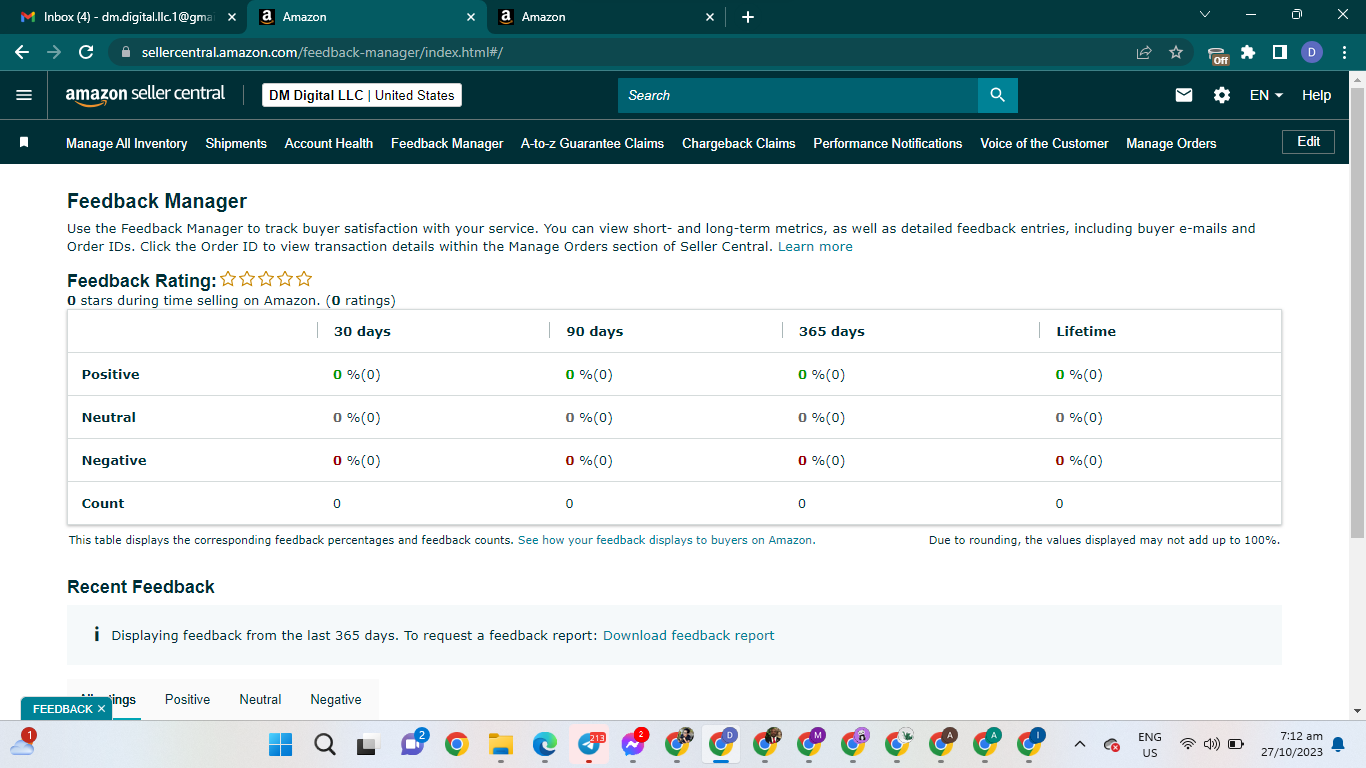The height and width of the screenshot is (768, 1366).
Task: Click the extension icon labeled Off
Action: coord(1217,54)
